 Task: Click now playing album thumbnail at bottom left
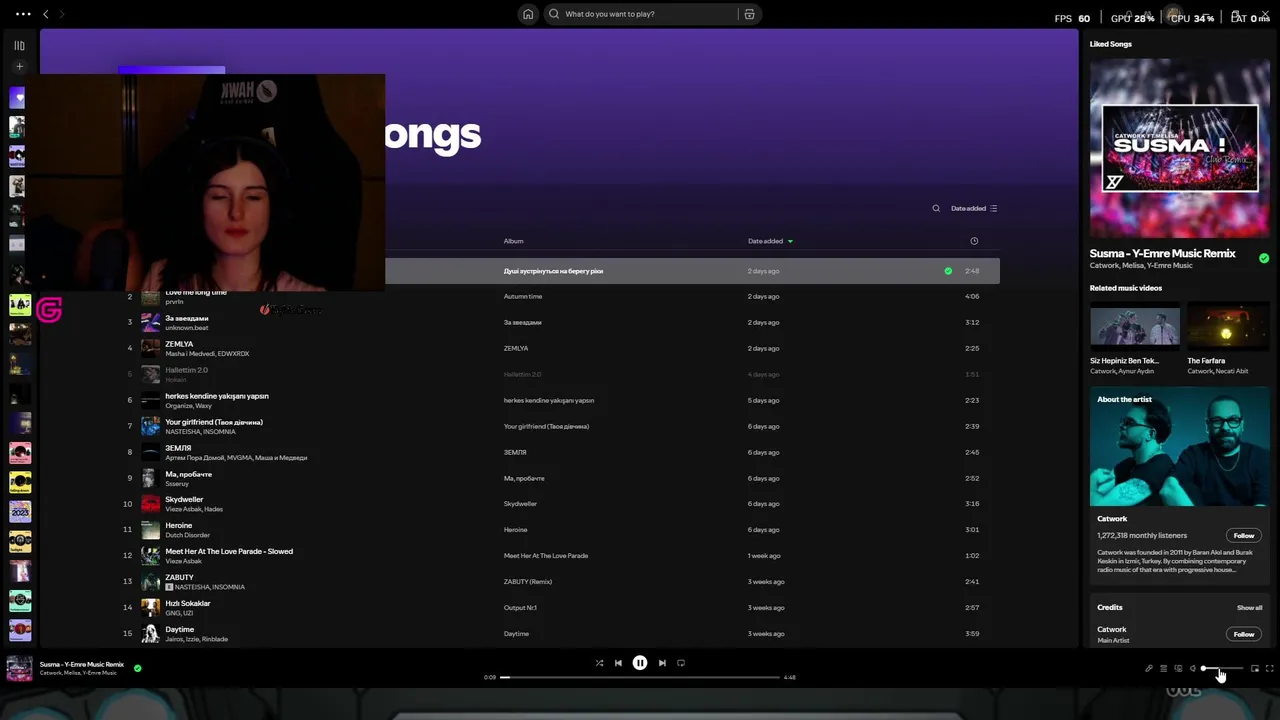[x=19, y=668]
